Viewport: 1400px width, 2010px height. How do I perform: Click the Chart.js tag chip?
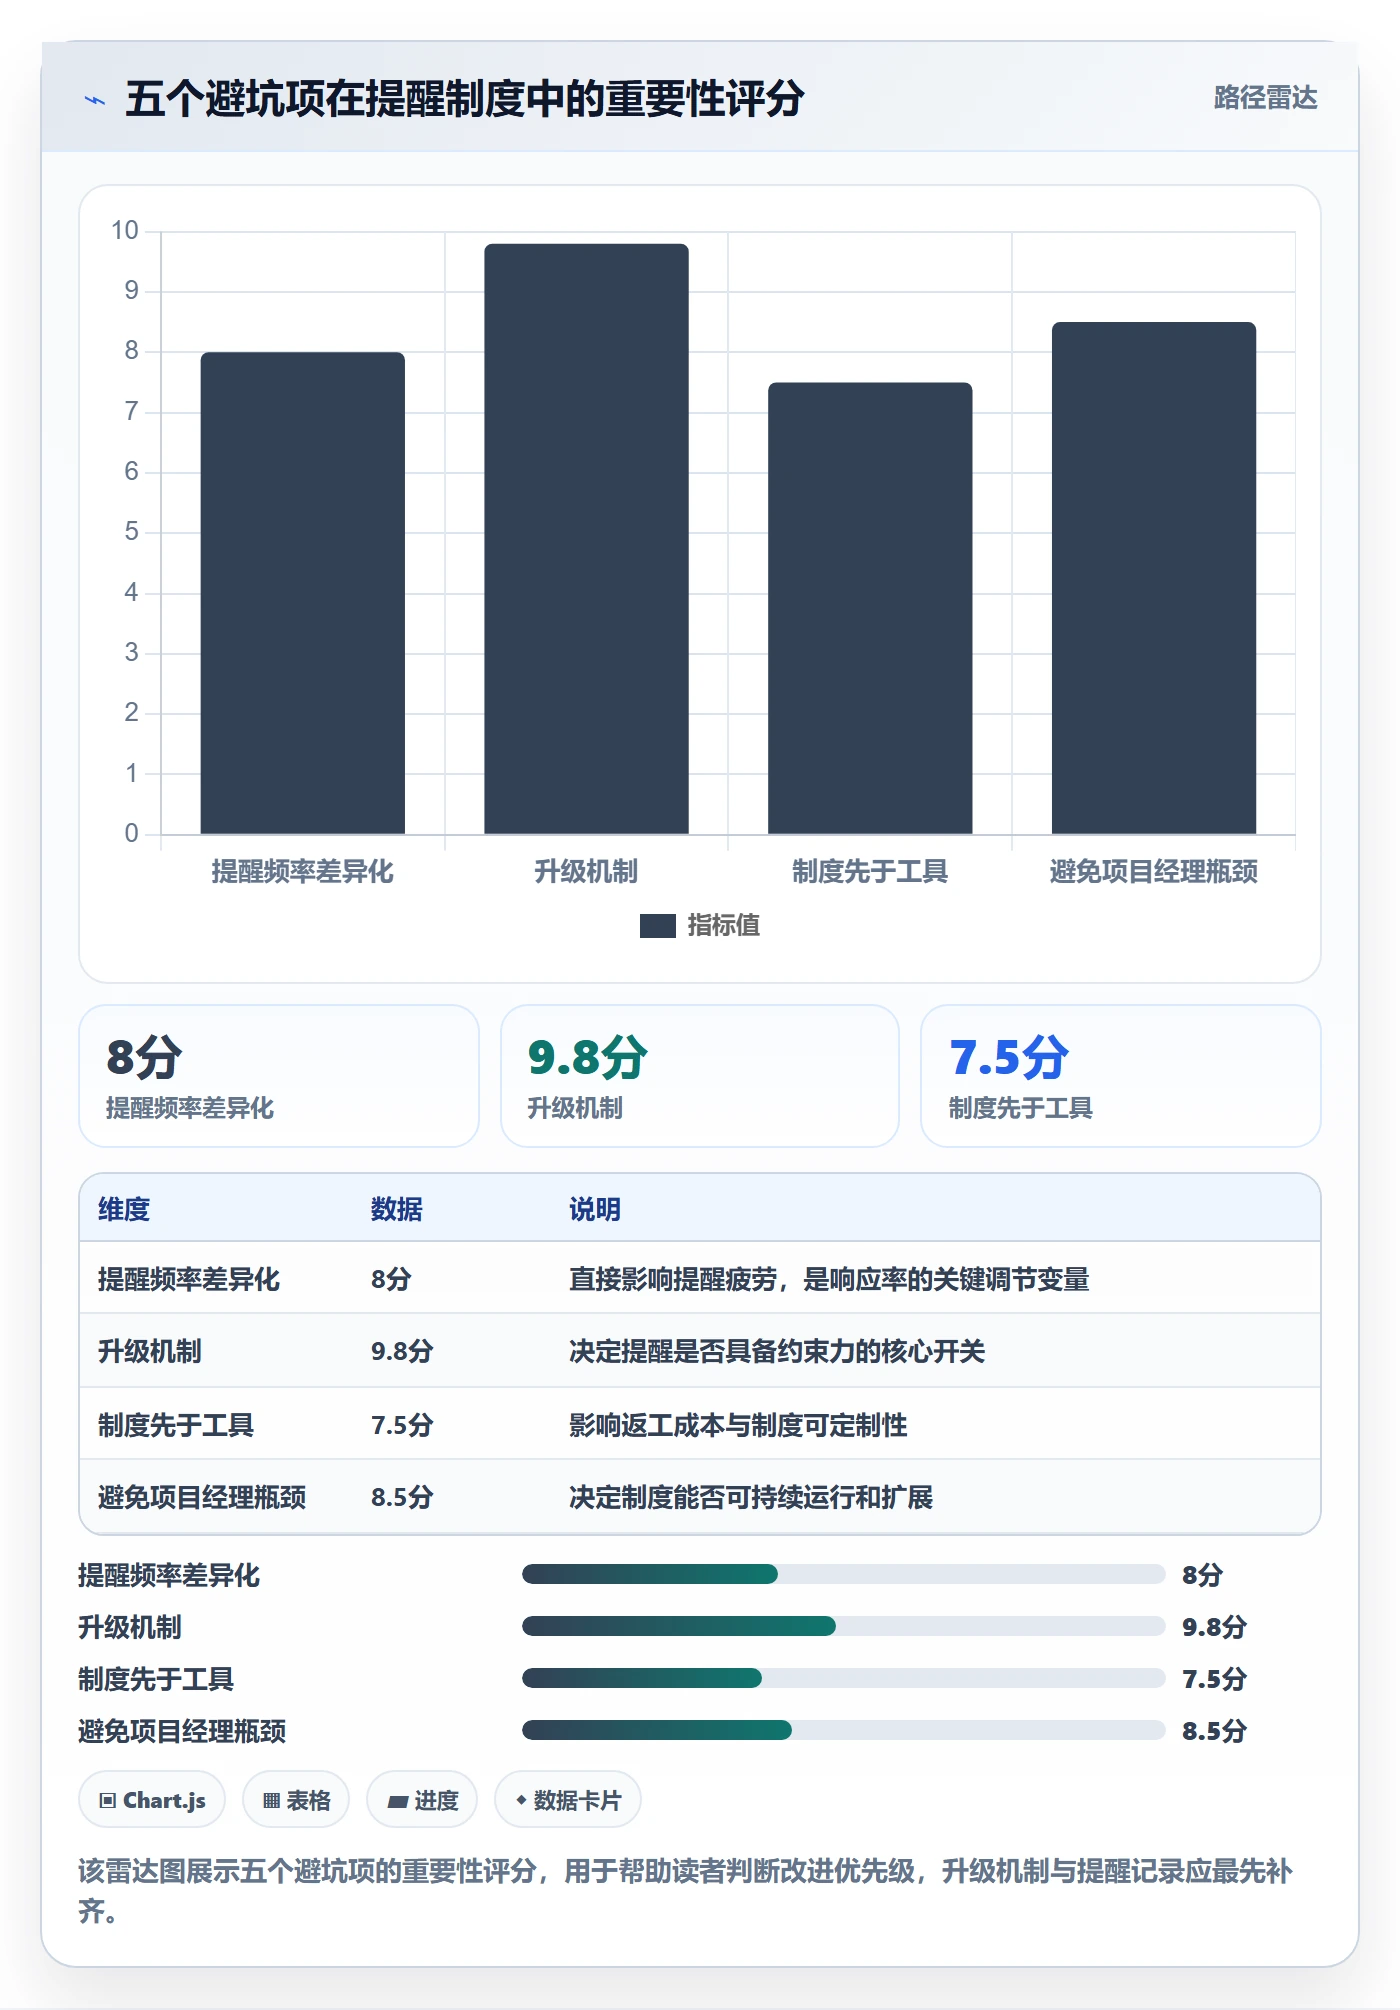[152, 1800]
